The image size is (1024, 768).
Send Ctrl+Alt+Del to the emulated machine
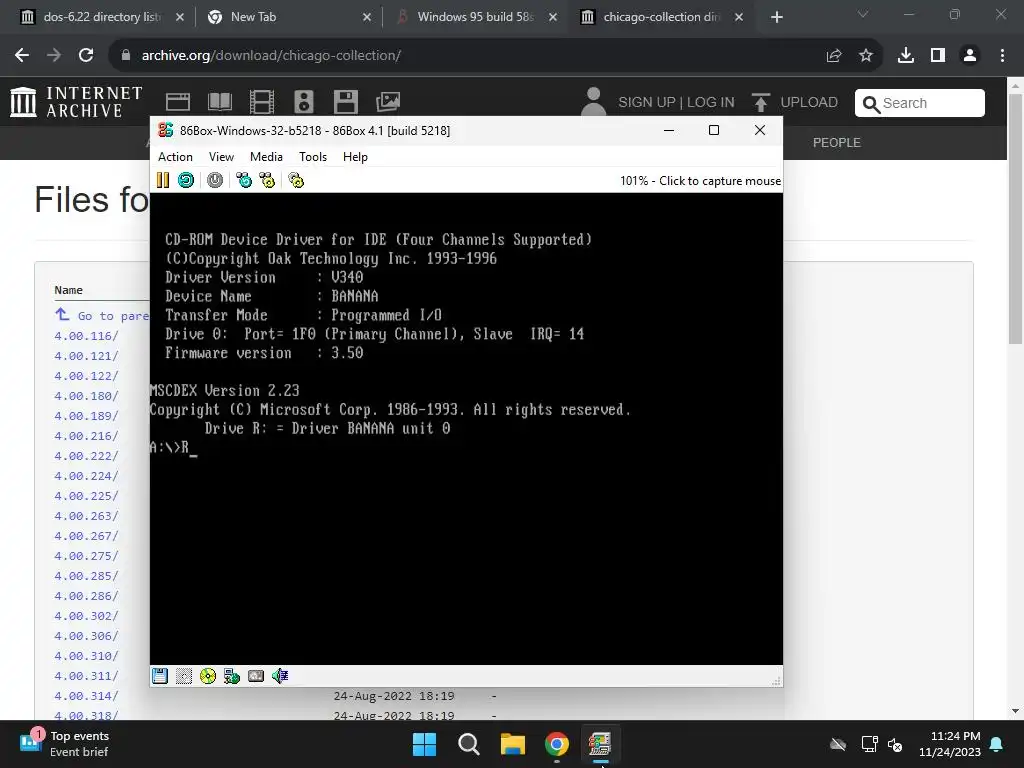244,180
